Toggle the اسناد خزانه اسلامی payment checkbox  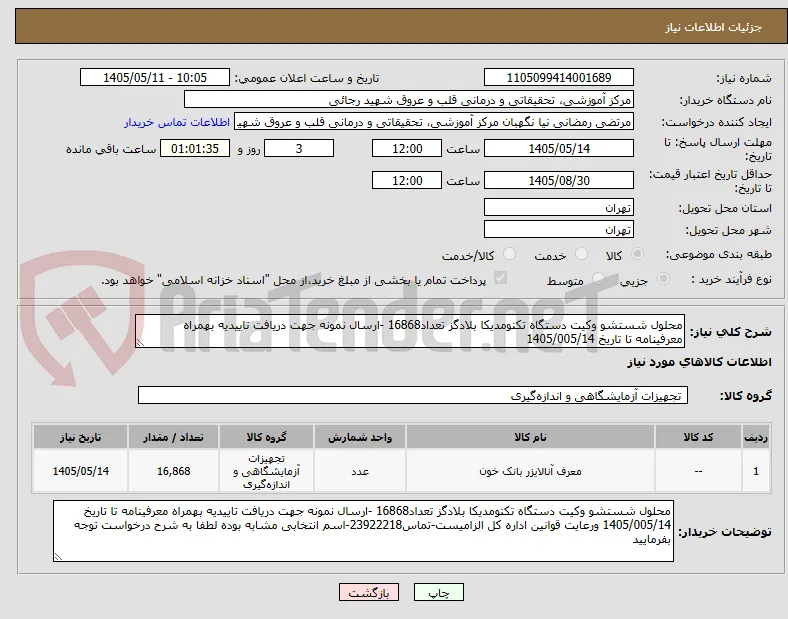(500, 278)
